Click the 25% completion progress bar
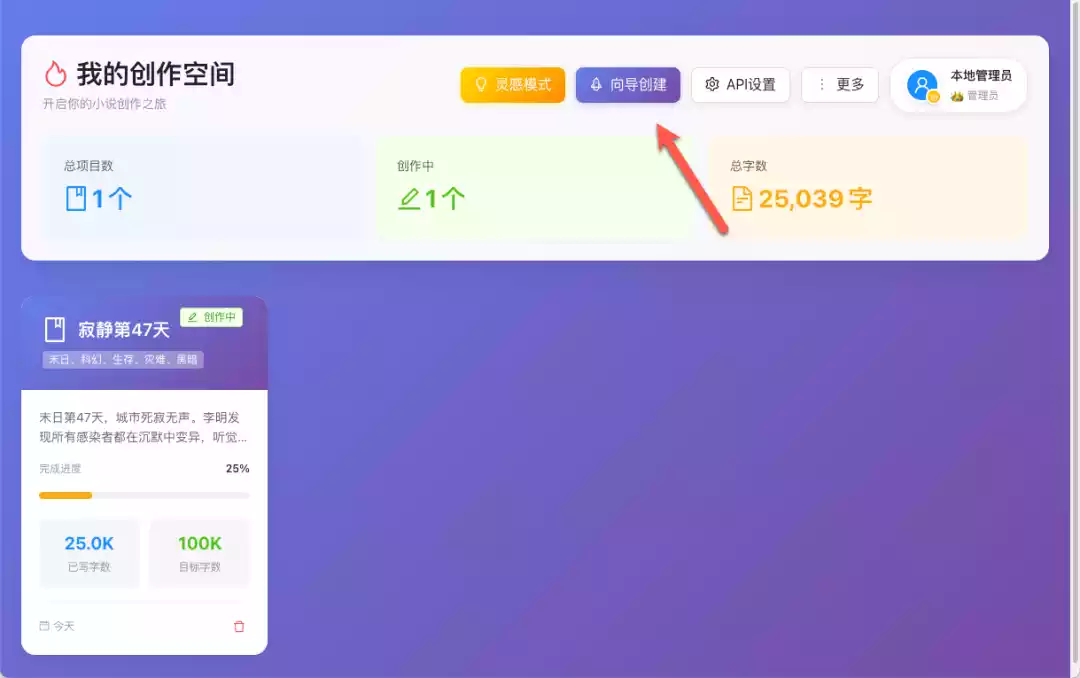Screen dimensions: 1080x678 [x=144, y=495]
